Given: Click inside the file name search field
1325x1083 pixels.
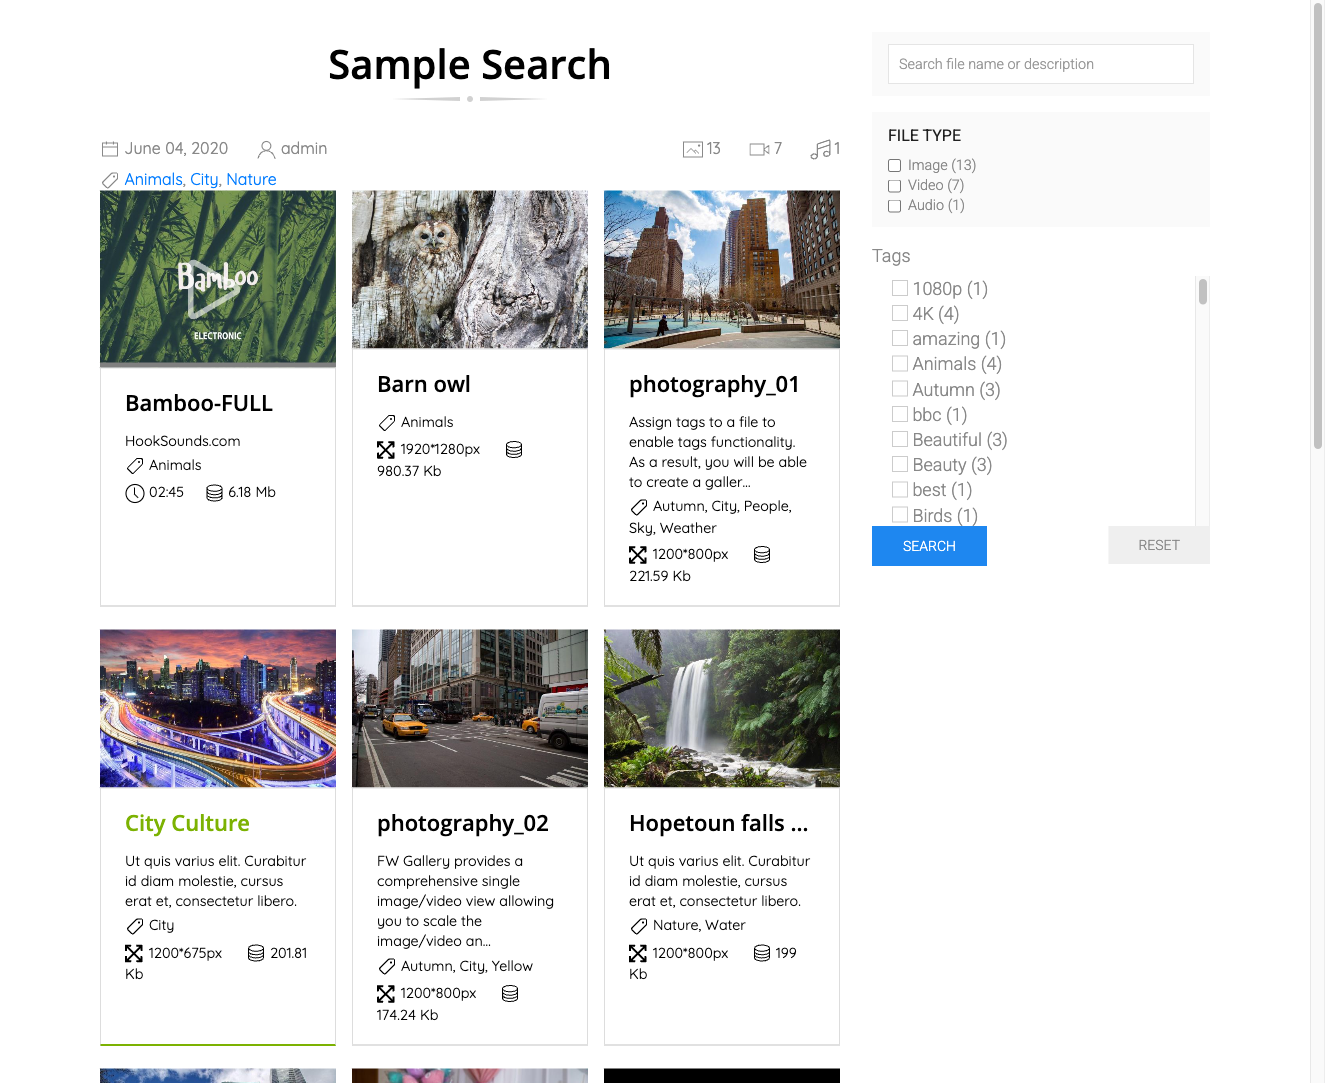Looking at the screenshot, I should [x=1040, y=63].
